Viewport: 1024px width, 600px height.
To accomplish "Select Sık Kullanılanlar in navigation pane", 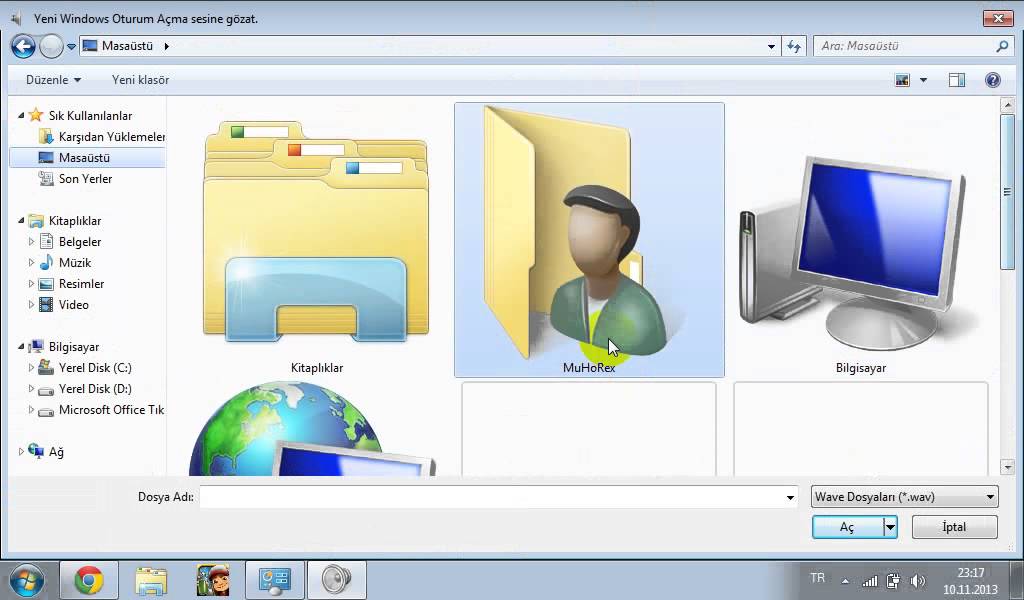I will coord(90,116).
